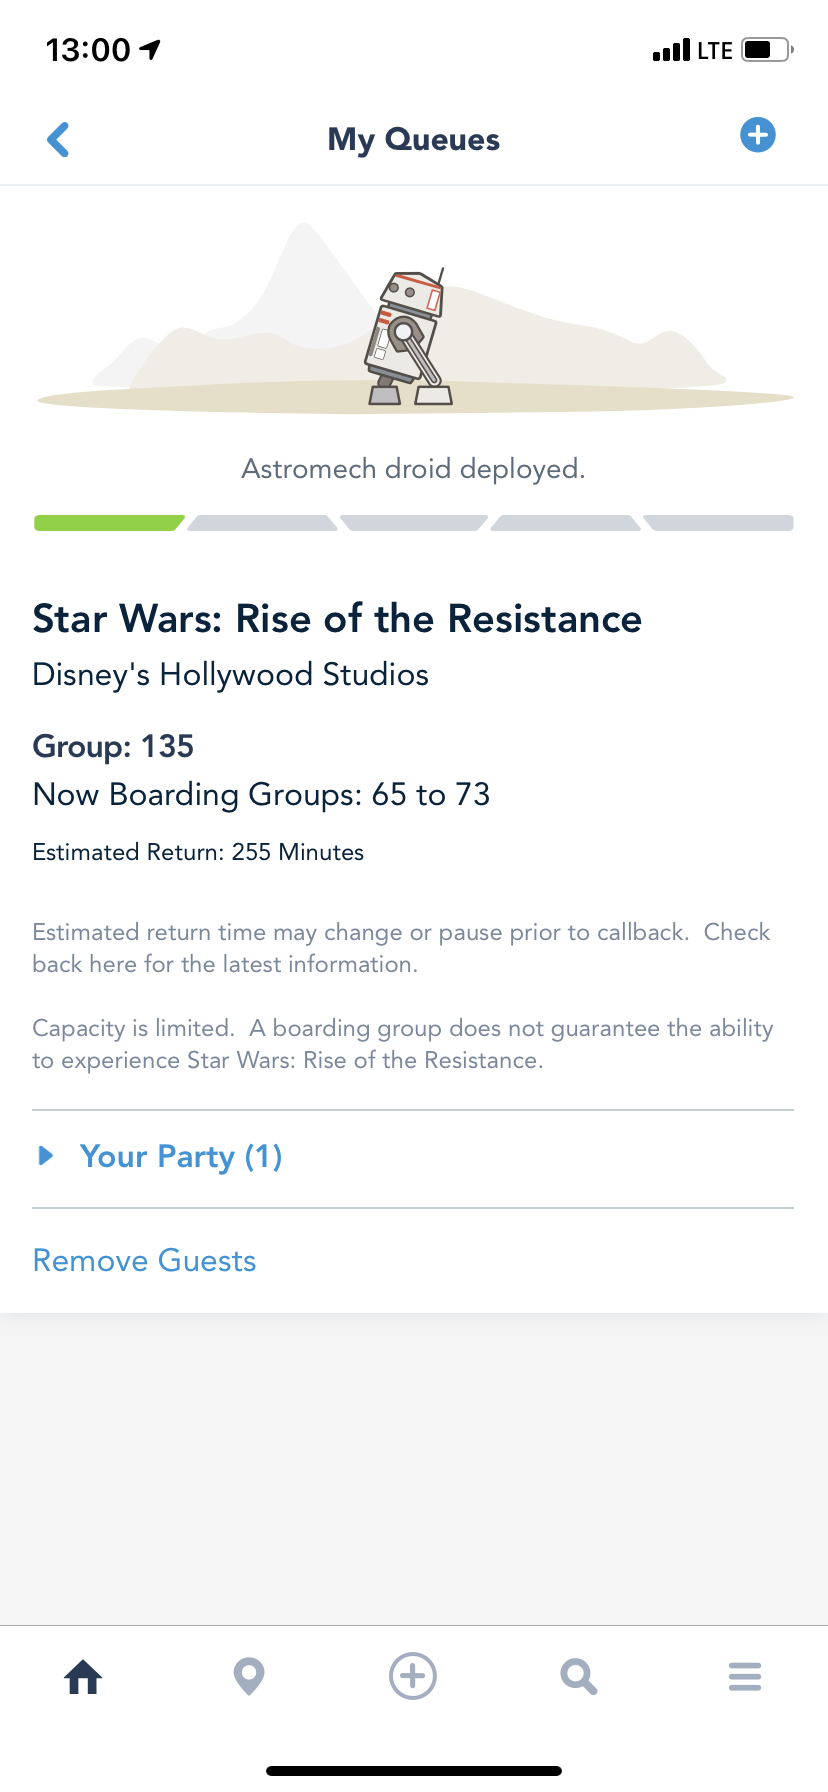The width and height of the screenshot is (828, 1792).
Task: Open the hamburger menu tab
Action: (745, 1677)
